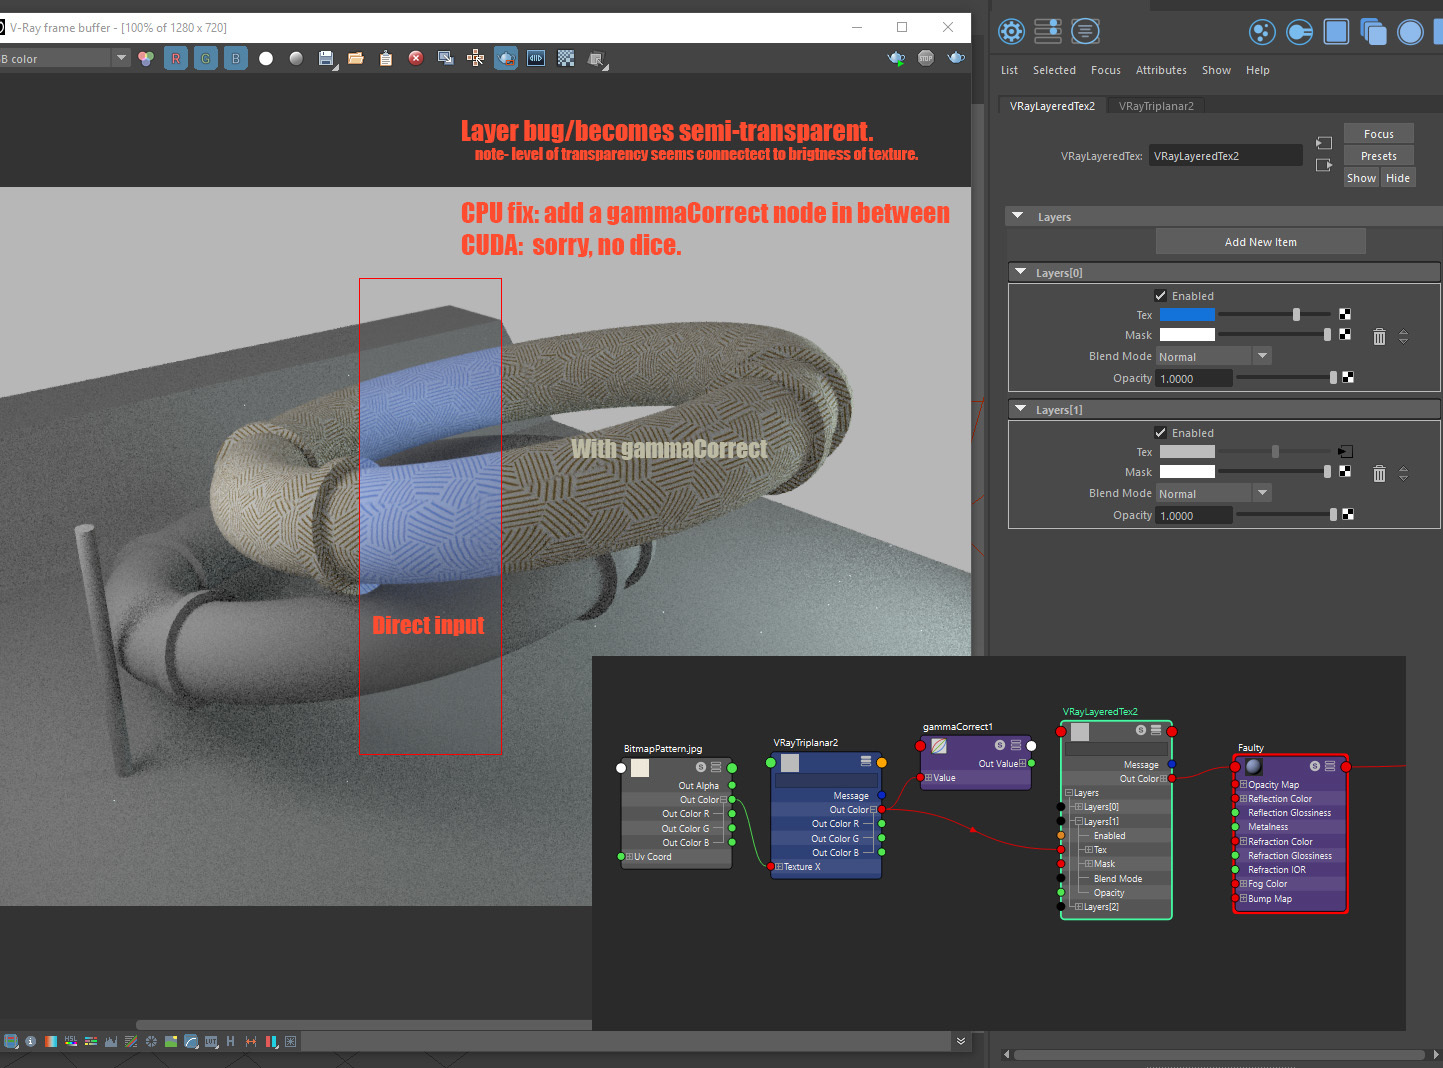Switch to the VRayTriplanar2 tab

(1156, 106)
